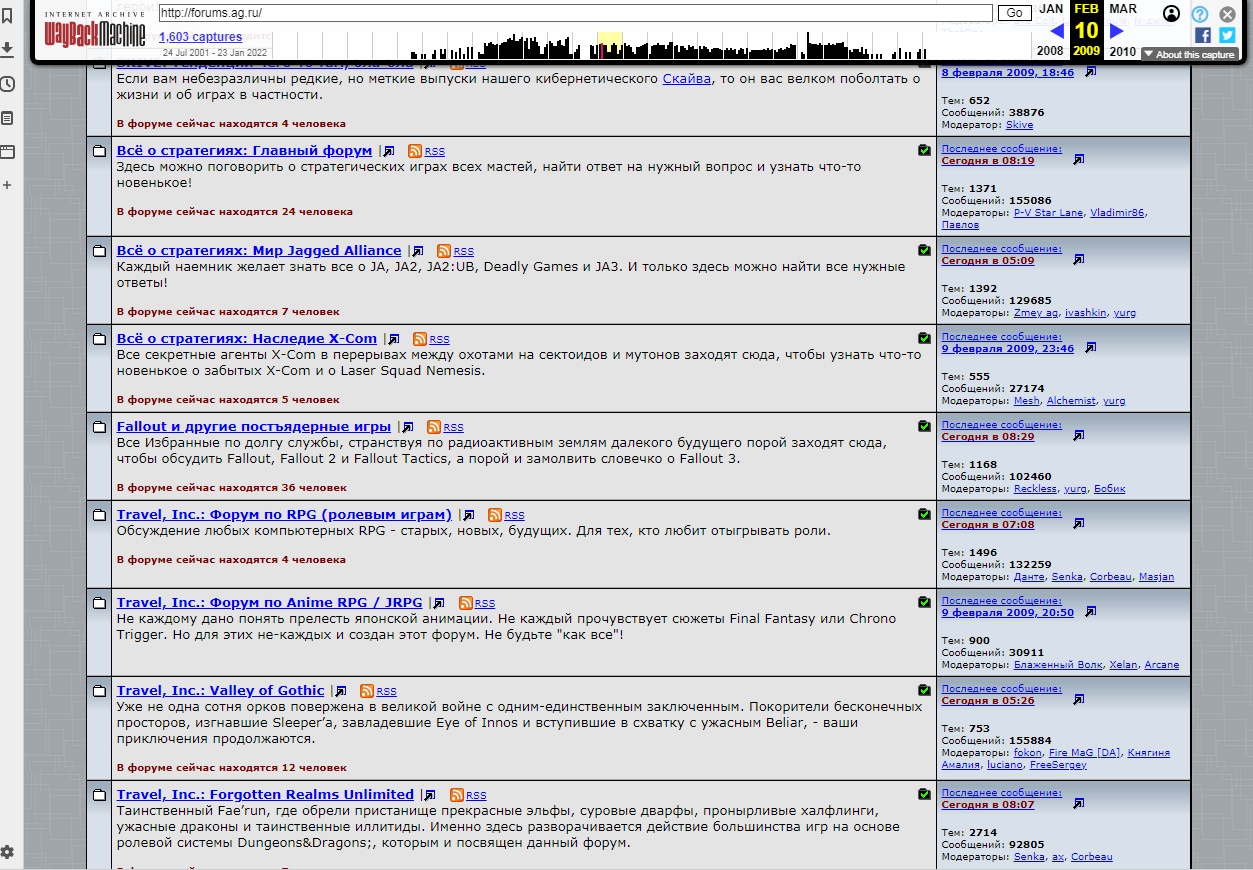Open the settings gear in the sidebar bottom
The image size is (1253, 870).
(x=7, y=852)
